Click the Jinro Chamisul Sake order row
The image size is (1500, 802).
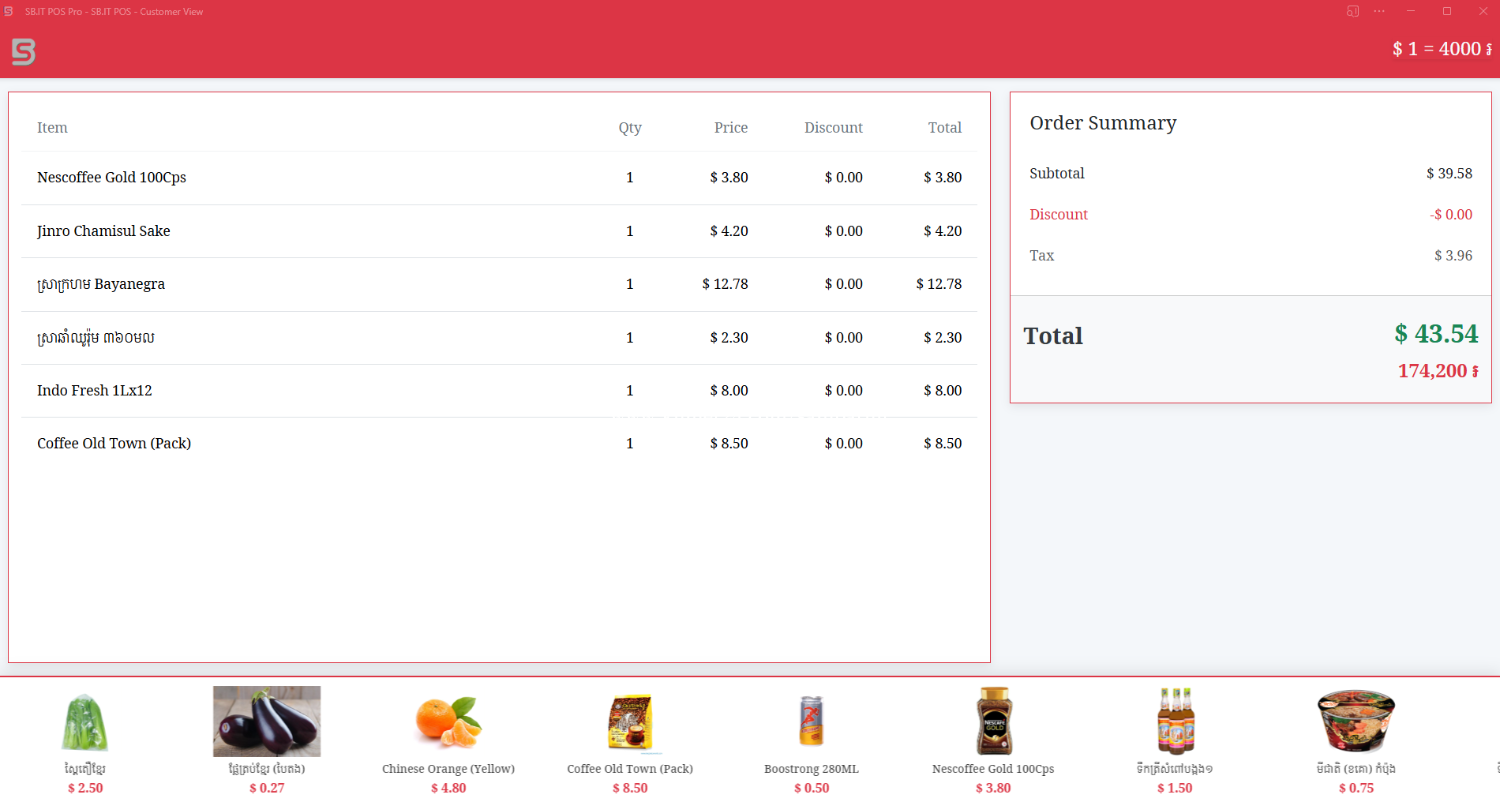click(x=499, y=231)
